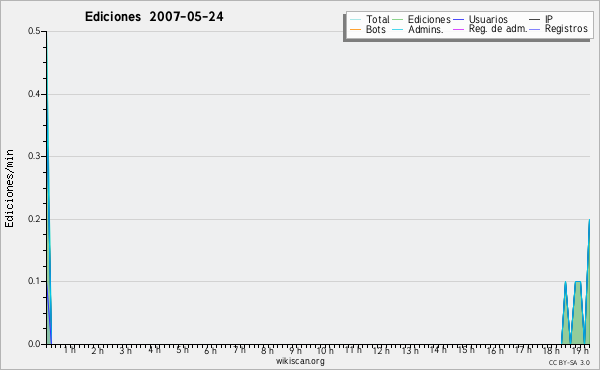Click the '12 h' x-axis label

pyautogui.click(x=381, y=350)
